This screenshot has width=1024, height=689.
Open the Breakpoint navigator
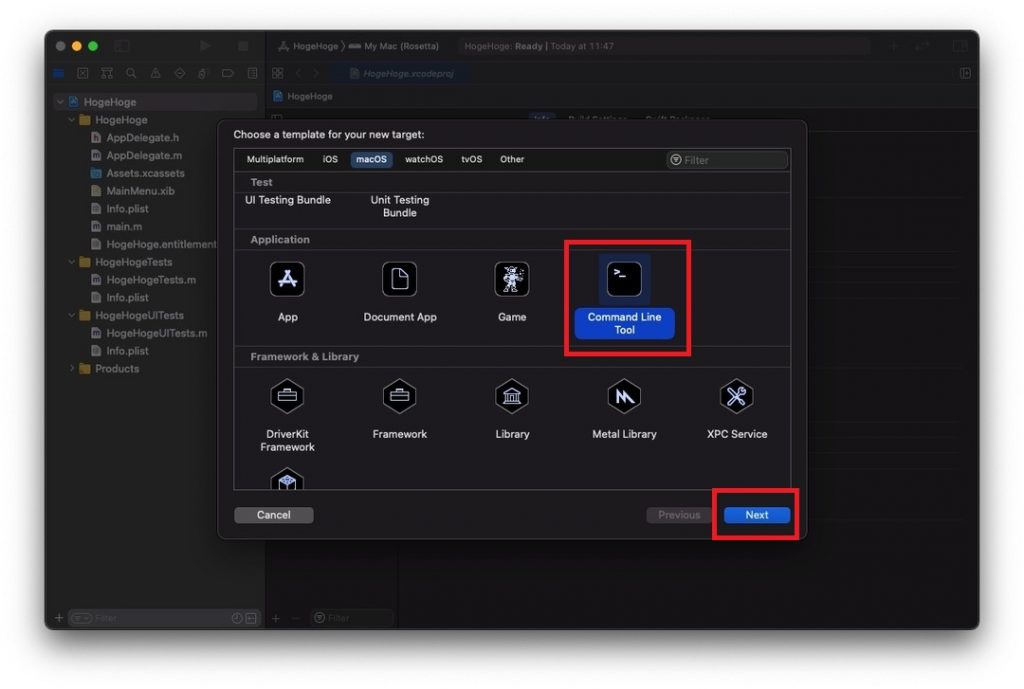pos(227,73)
